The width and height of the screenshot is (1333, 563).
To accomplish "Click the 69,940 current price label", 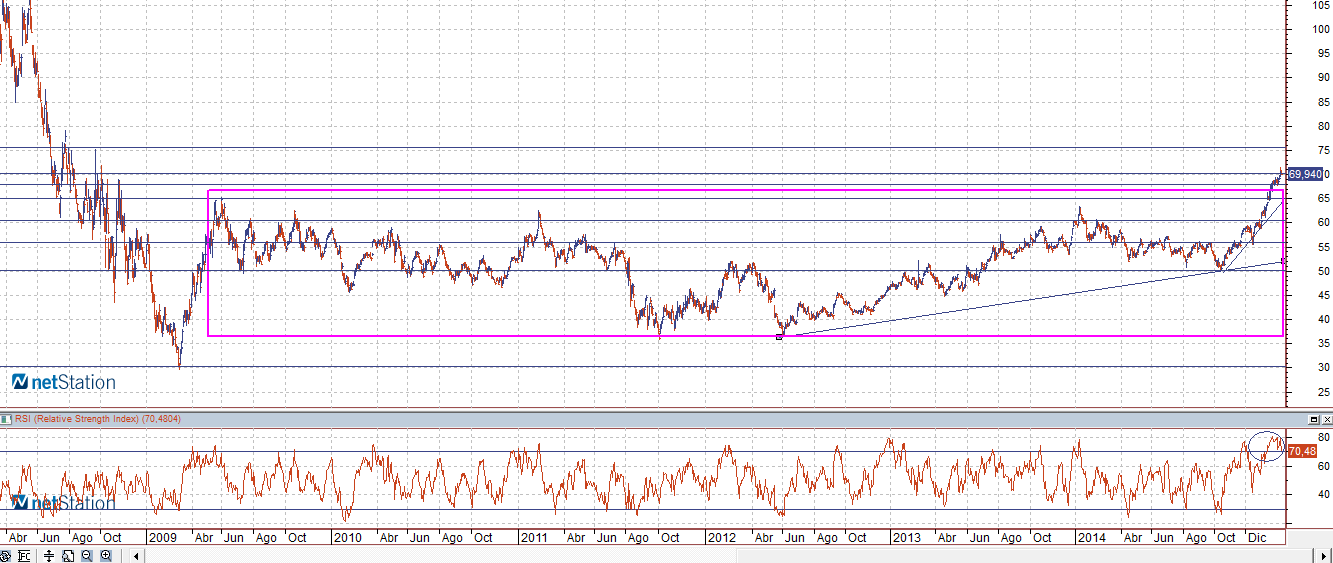I will point(1305,174).
